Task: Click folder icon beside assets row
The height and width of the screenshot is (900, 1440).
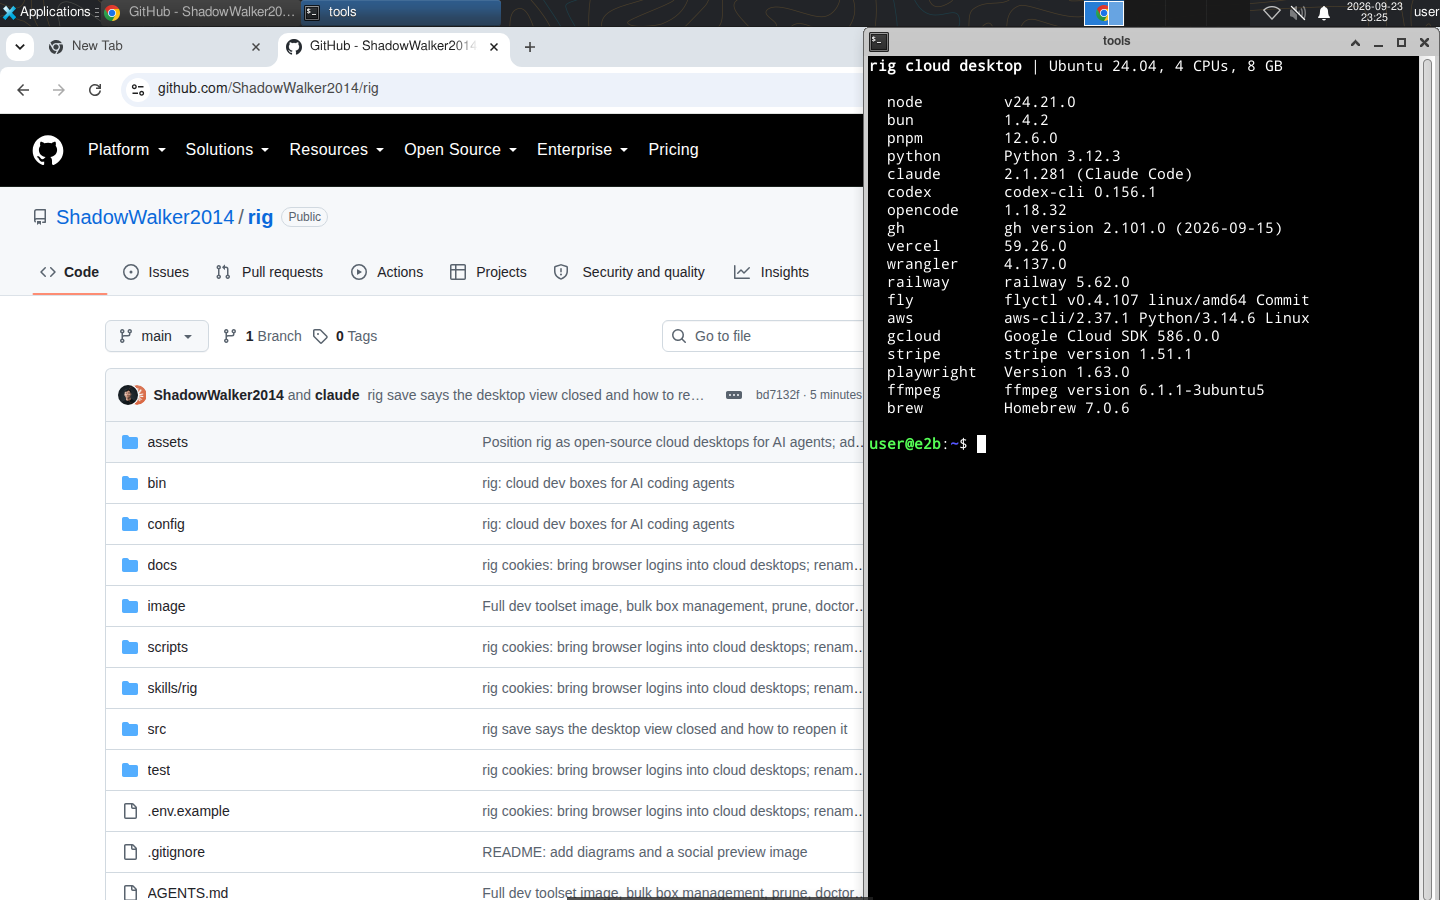Action: (x=130, y=442)
